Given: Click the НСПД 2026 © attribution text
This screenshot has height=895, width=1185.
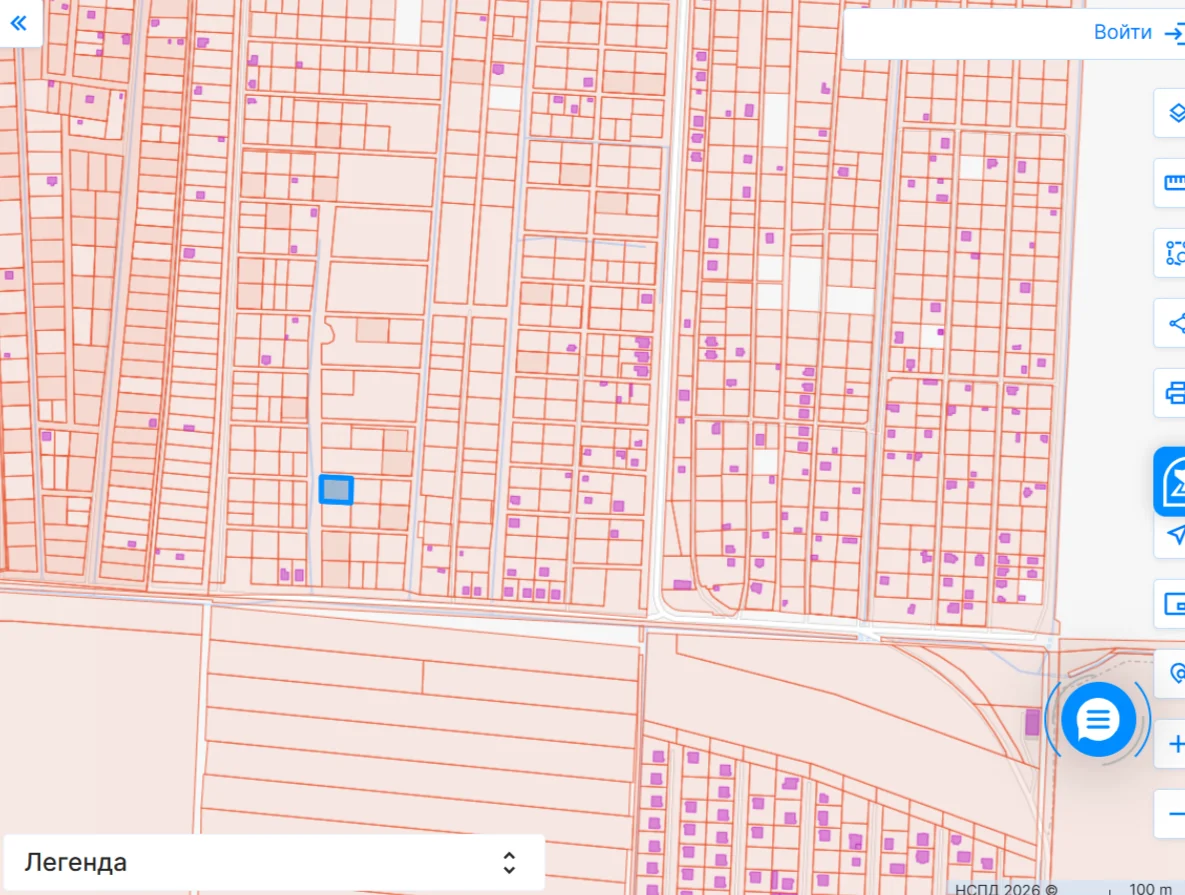Looking at the screenshot, I should coord(1005,888).
